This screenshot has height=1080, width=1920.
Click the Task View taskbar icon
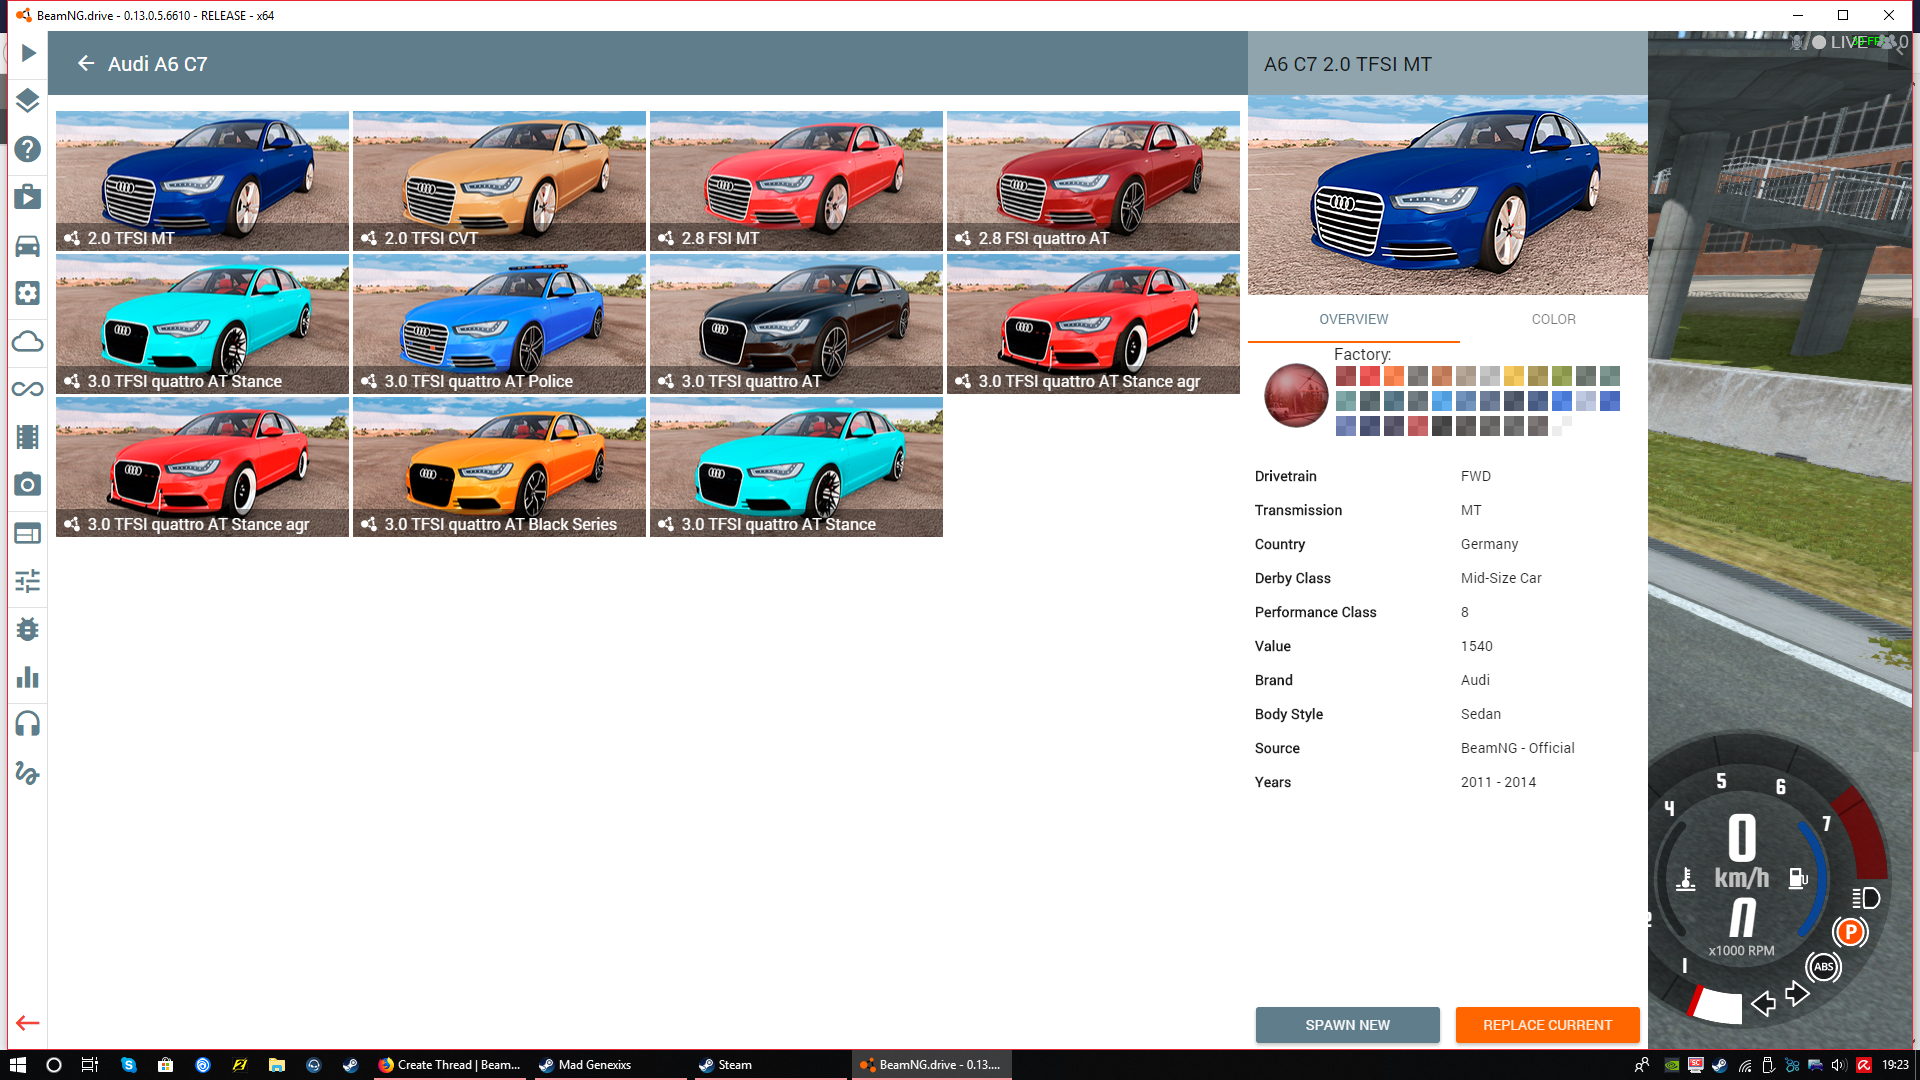90,1065
